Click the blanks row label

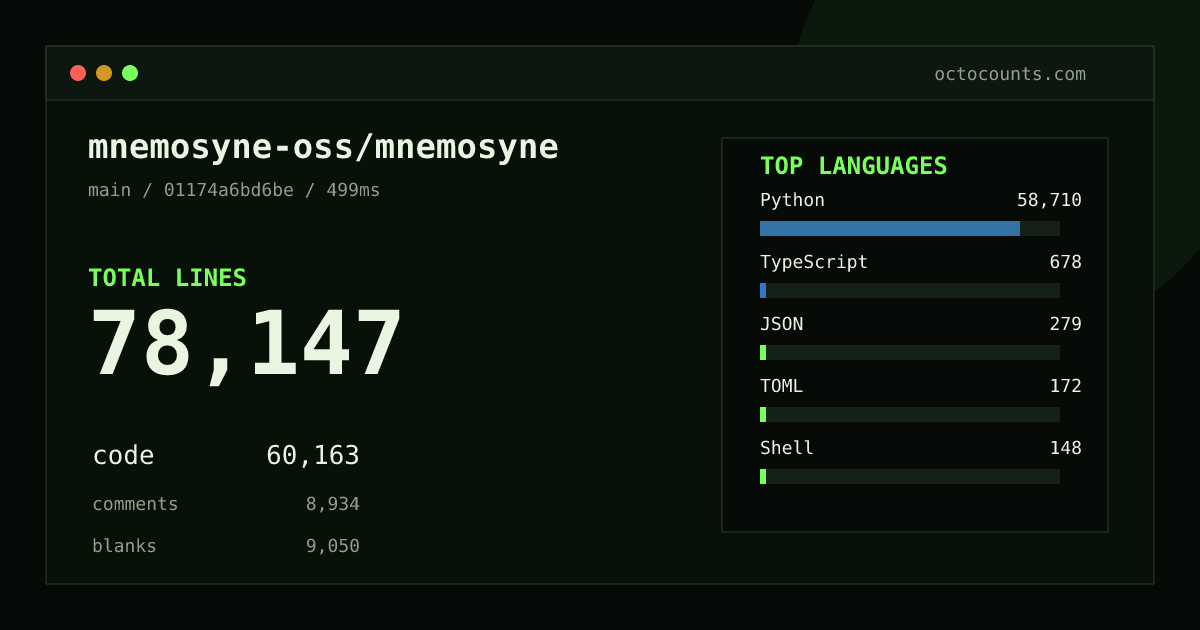point(124,546)
